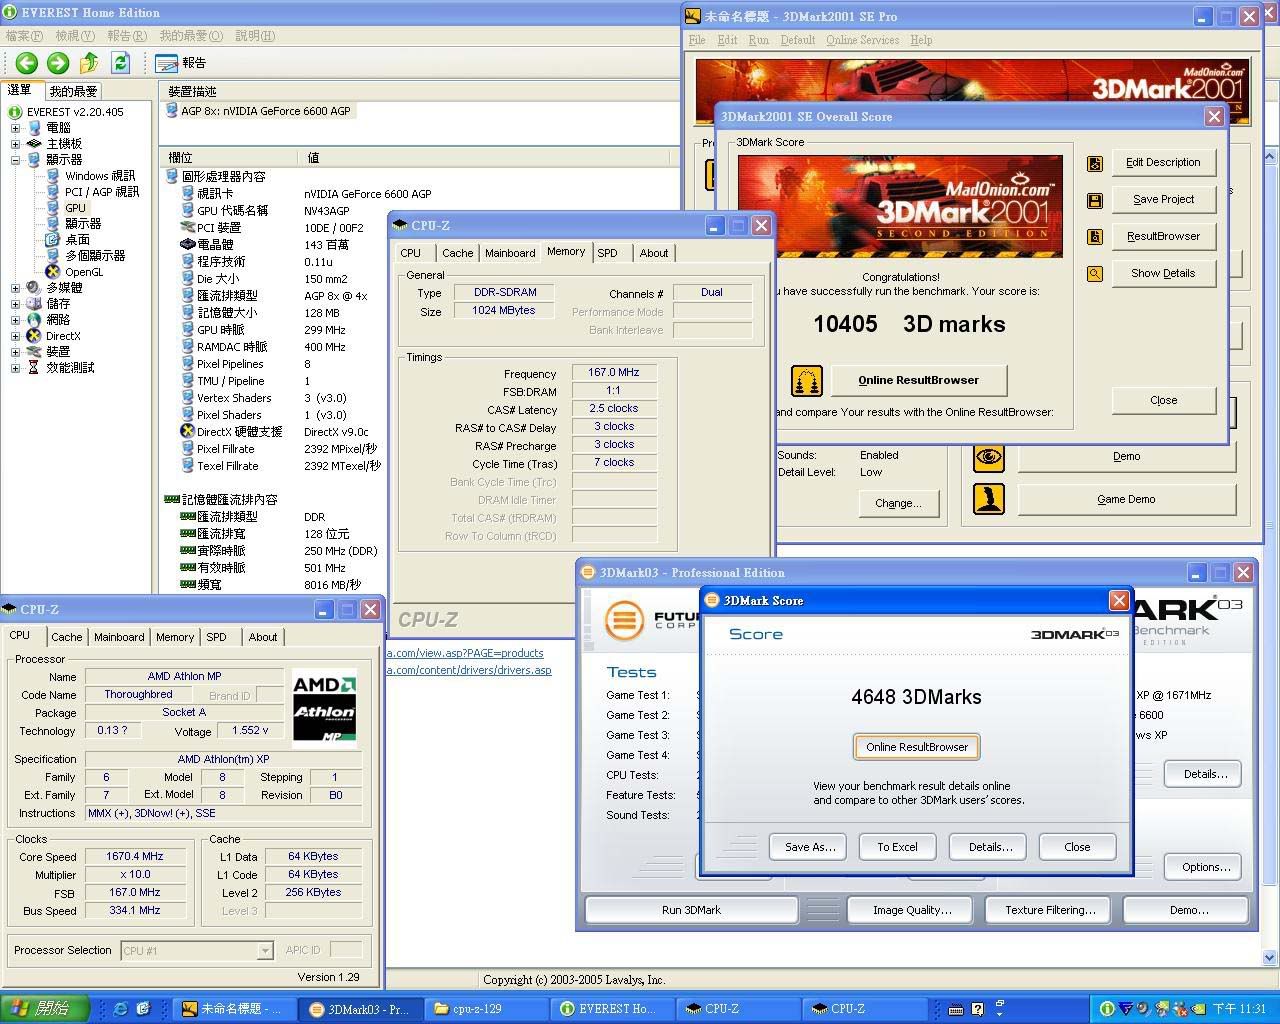This screenshot has height=1024, width=1280.
Task: Click the To Excel button
Action: coord(897,847)
